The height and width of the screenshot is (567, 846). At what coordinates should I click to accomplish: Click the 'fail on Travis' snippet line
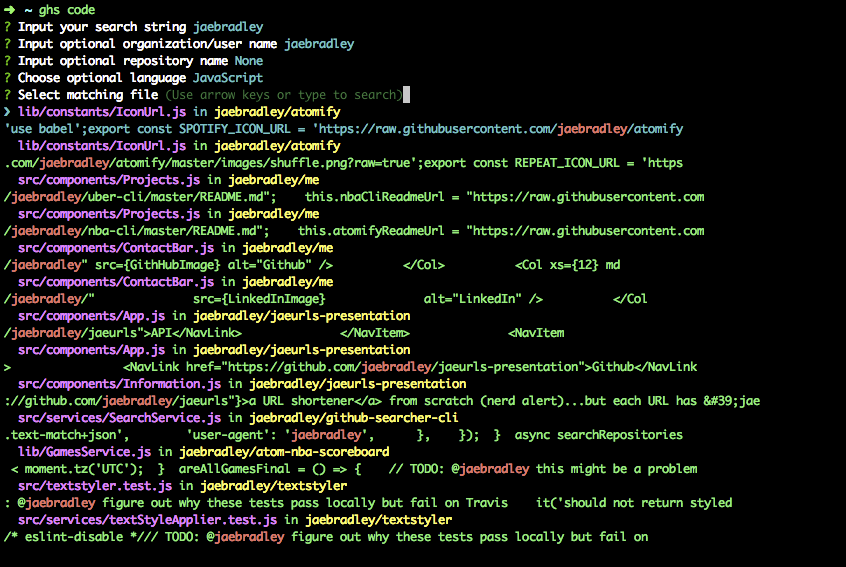point(369,503)
